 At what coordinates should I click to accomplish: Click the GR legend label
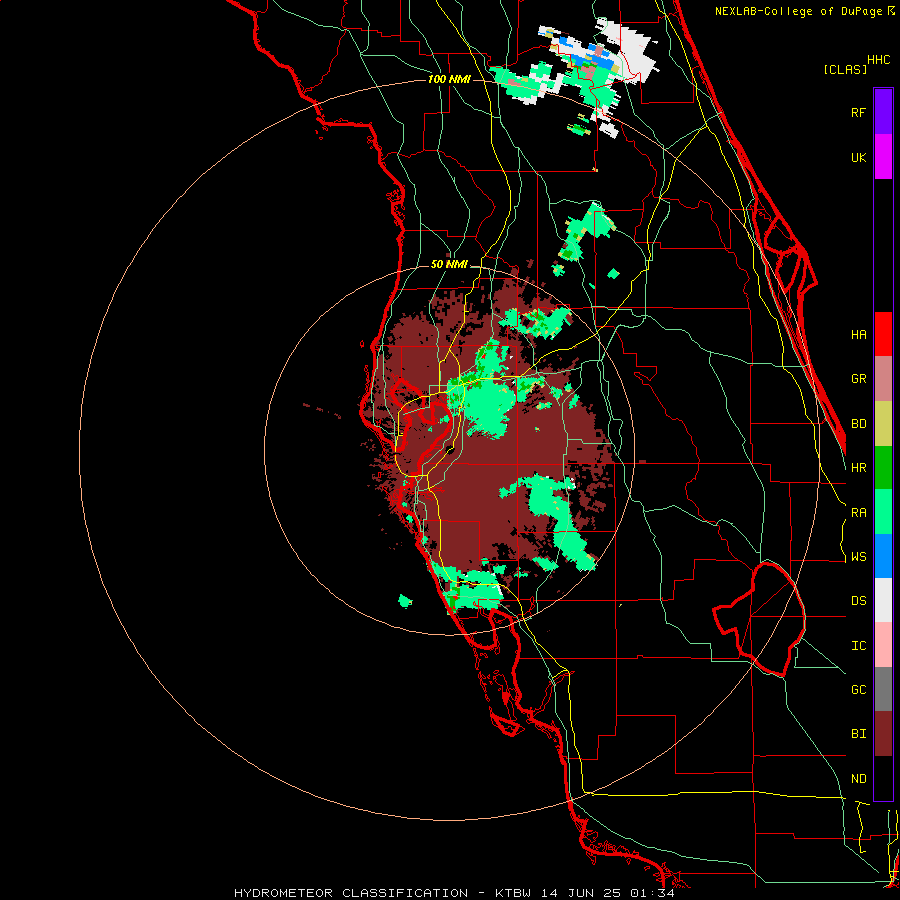pos(858,379)
